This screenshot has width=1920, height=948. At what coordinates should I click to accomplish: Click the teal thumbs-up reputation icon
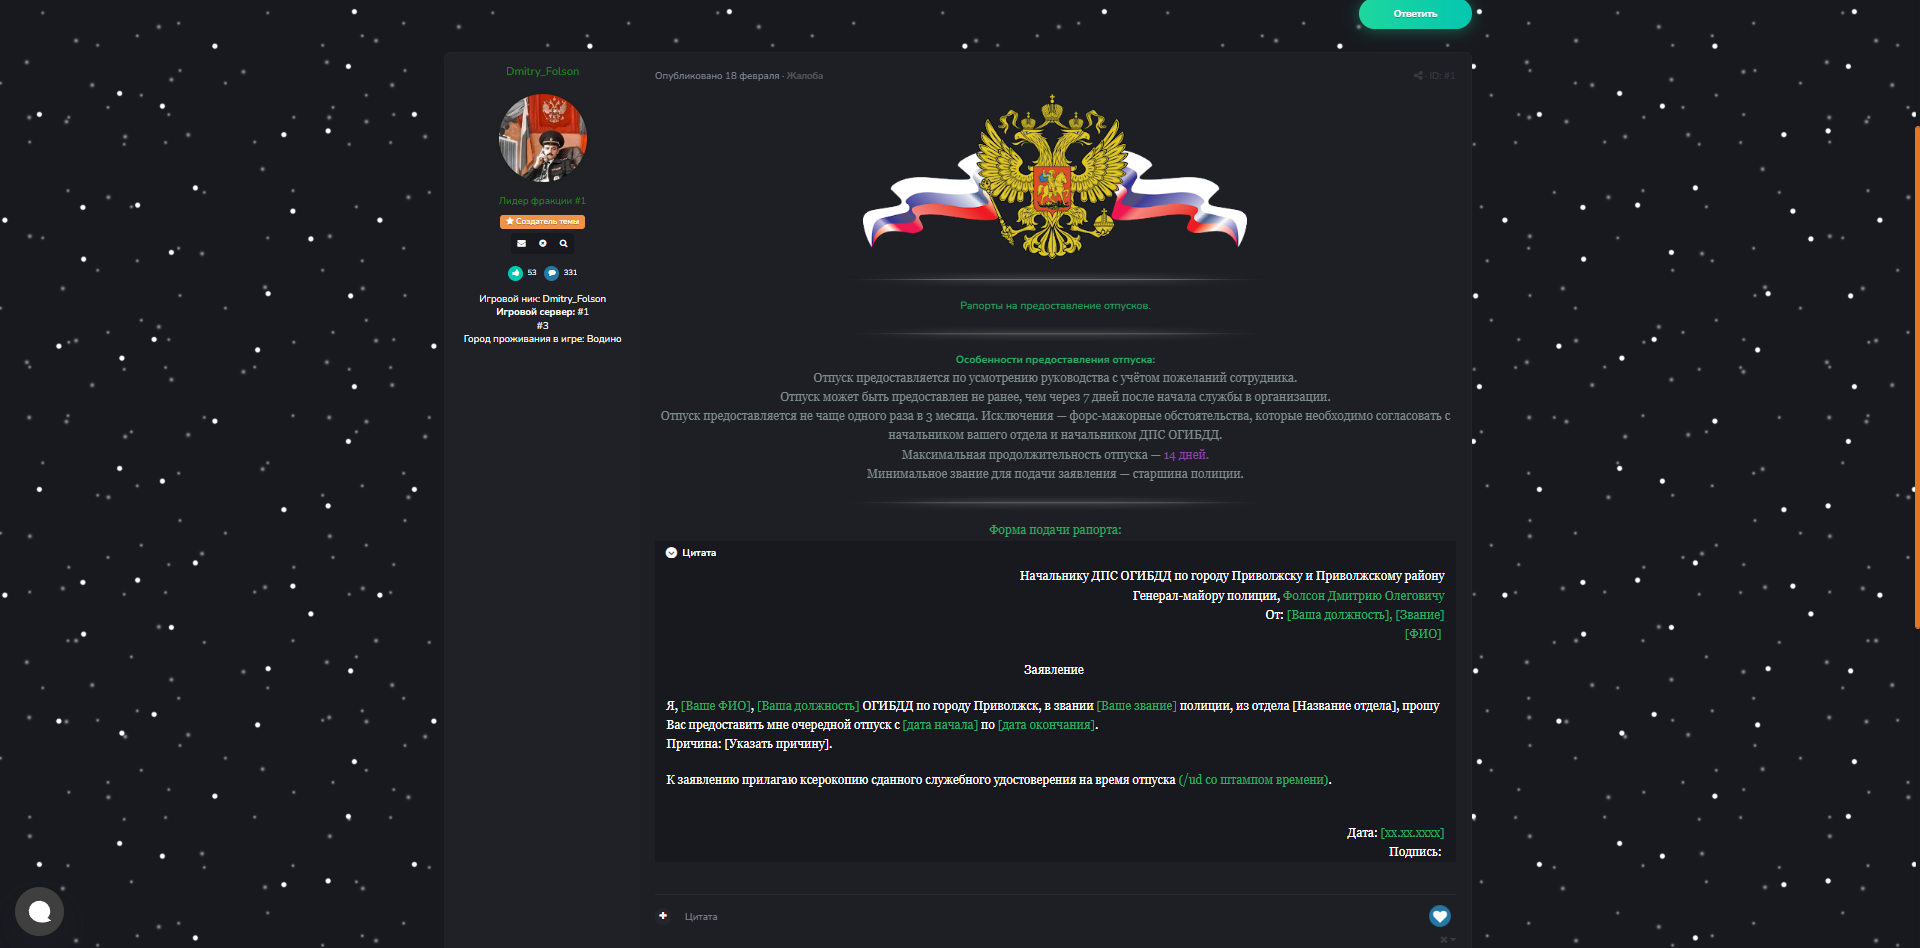[x=516, y=273]
